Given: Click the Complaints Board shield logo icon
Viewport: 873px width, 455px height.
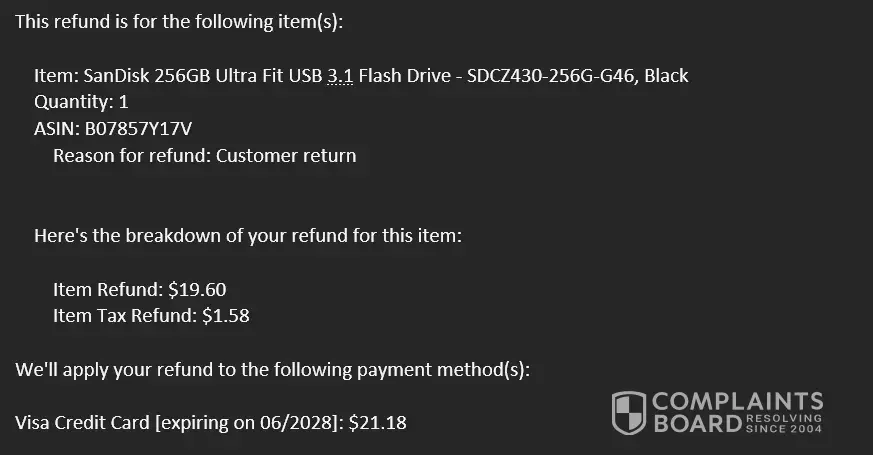Looking at the screenshot, I should [629, 413].
